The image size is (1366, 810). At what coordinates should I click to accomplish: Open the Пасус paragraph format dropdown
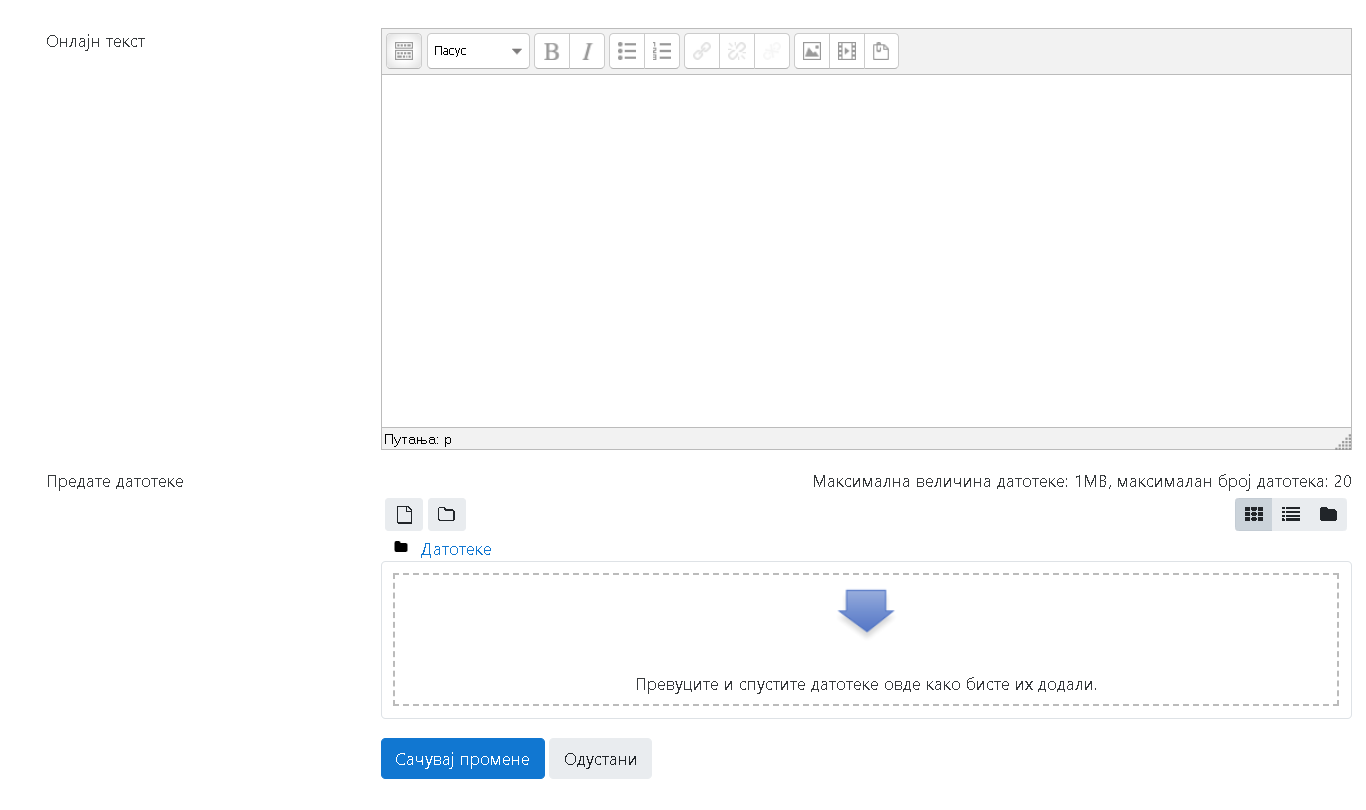tap(478, 51)
